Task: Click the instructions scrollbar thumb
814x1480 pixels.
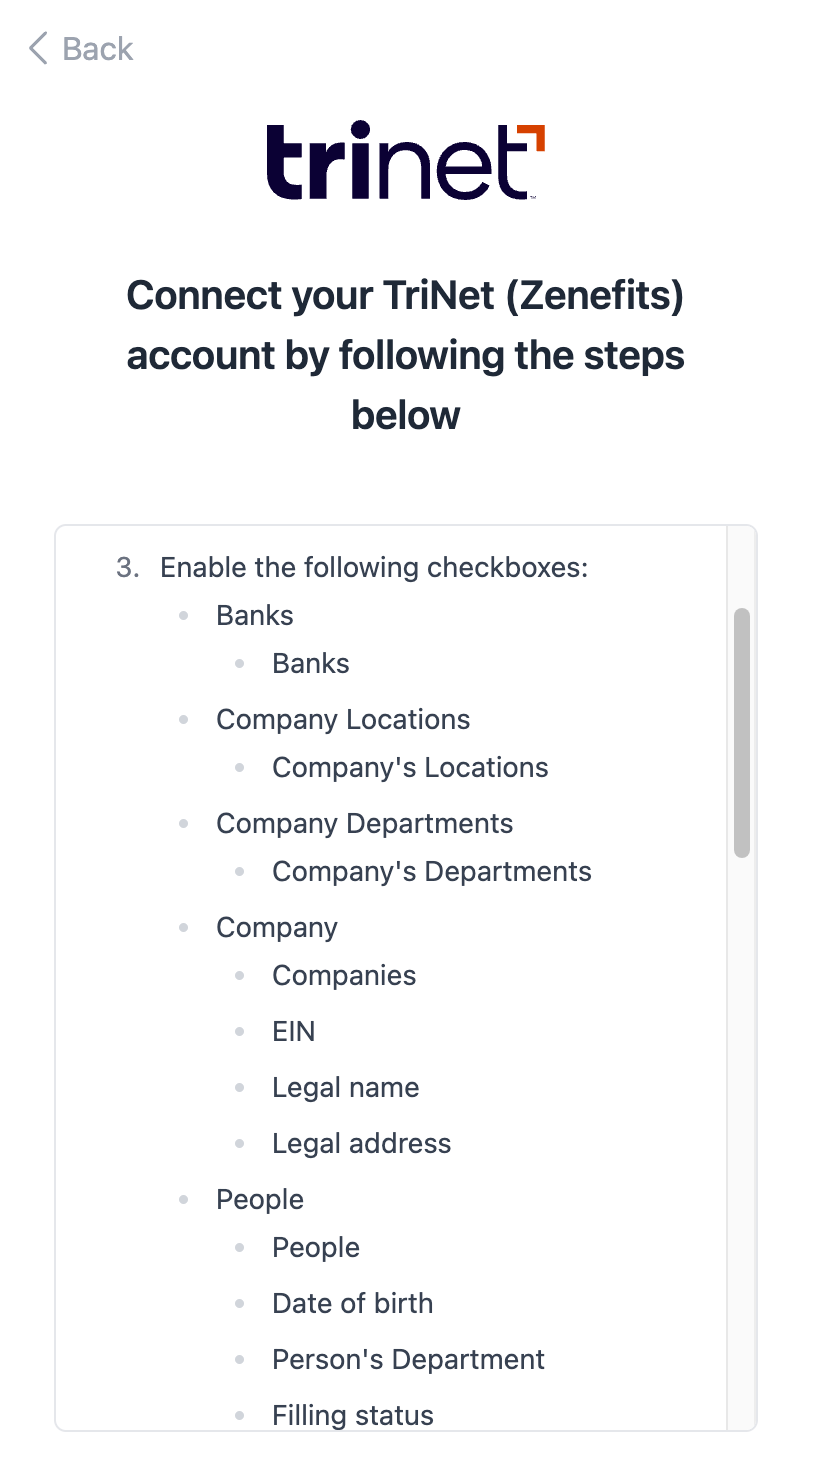Action: tap(741, 732)
